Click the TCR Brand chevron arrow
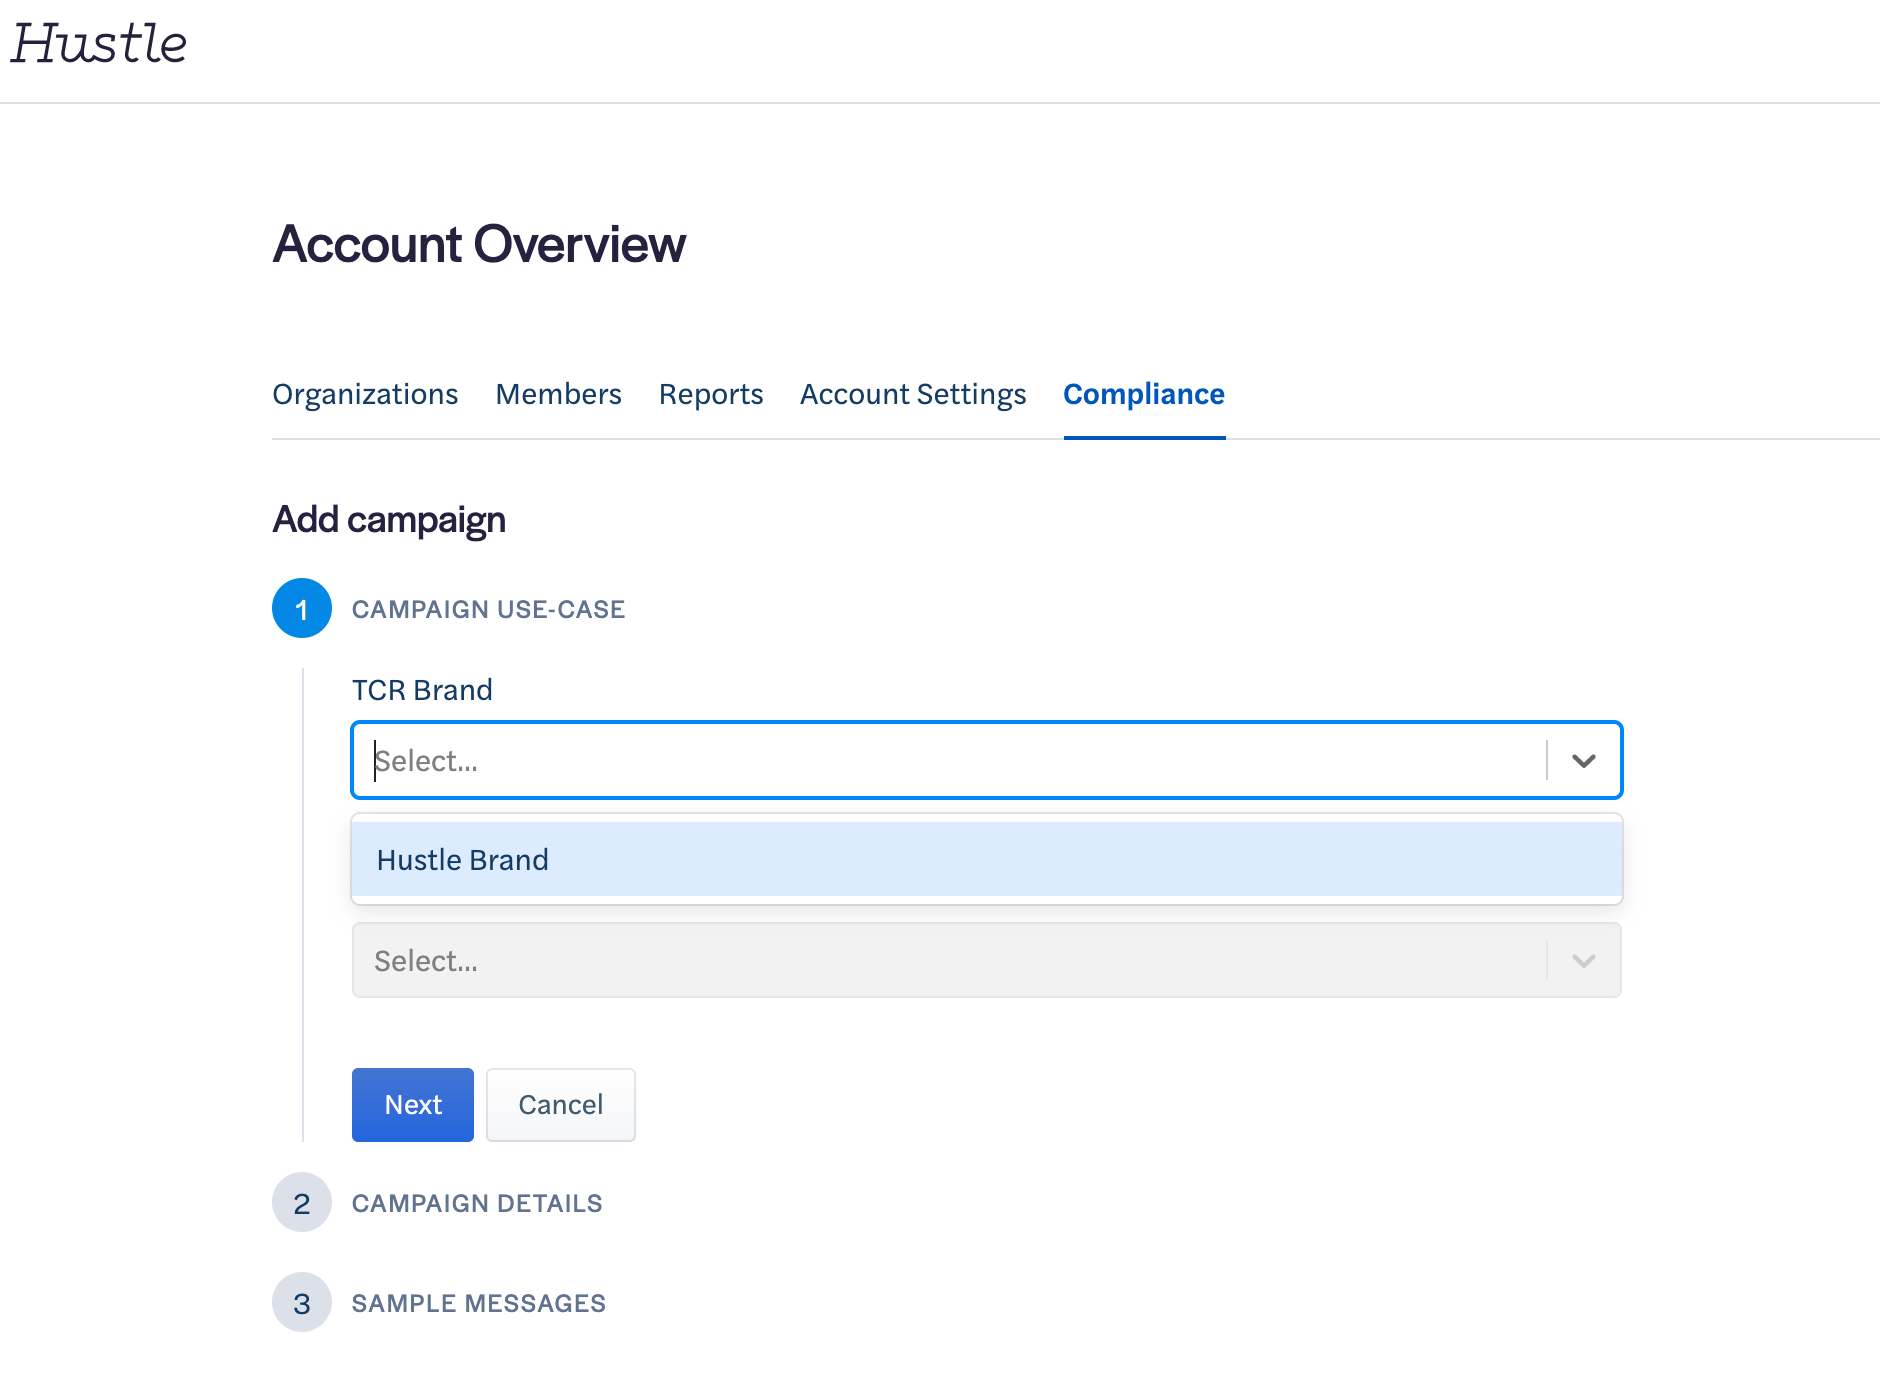The image size is (1880, 1386). pos(1583,761)
